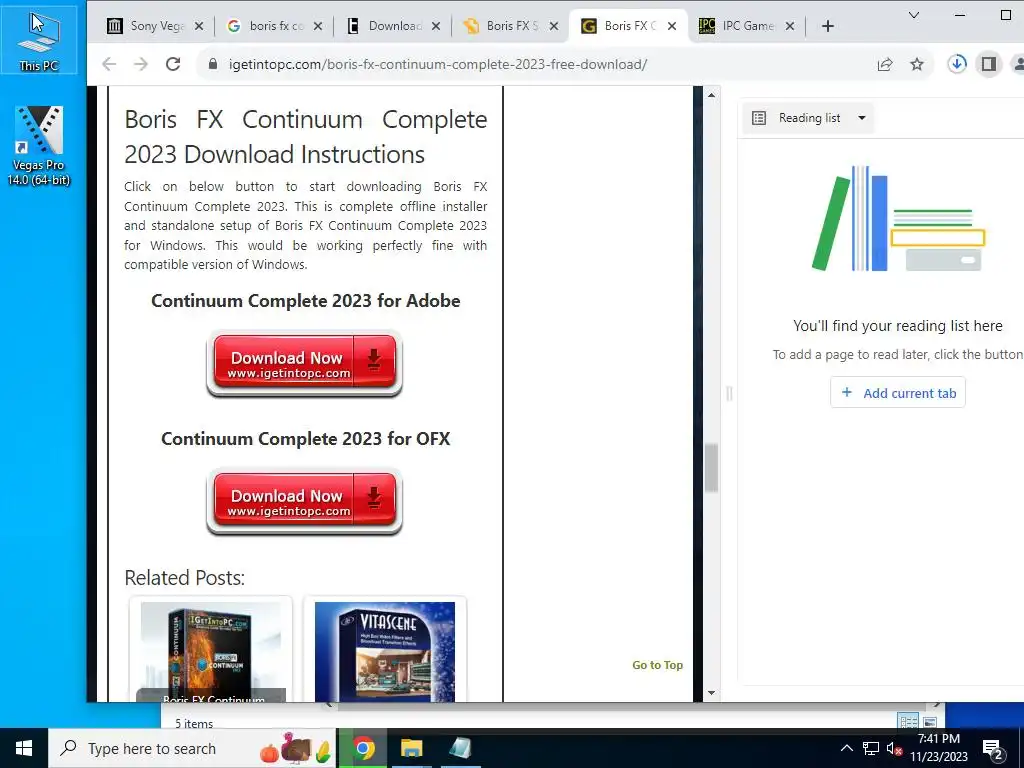Close the boris fx Google tab
This screenshot has width=1024, height=768.
(x=317, y=26)
